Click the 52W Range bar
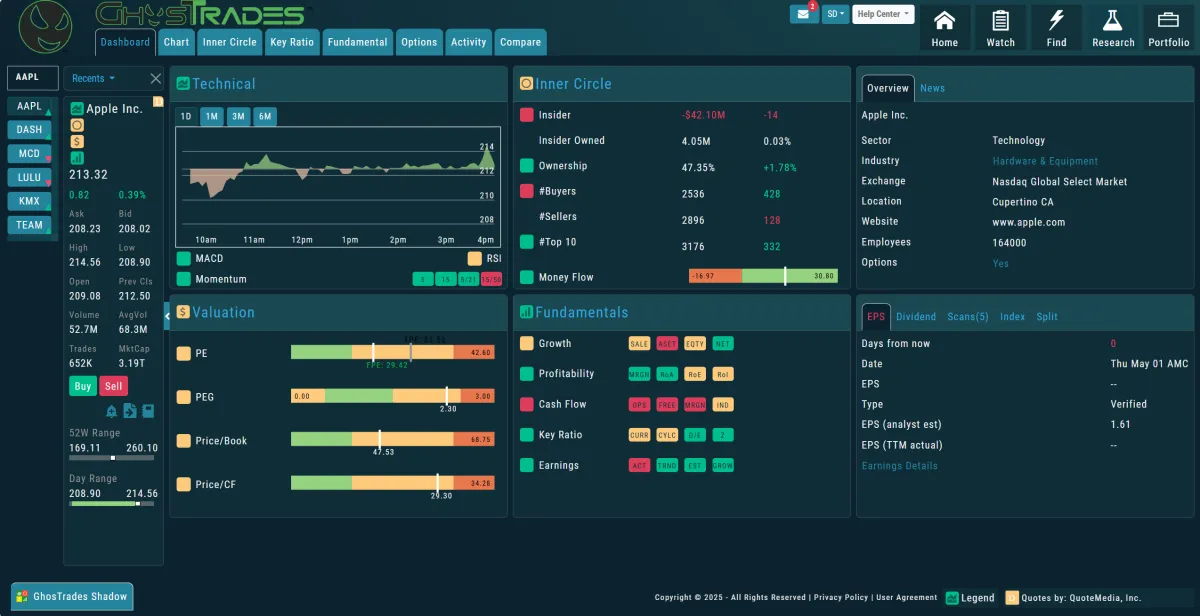The width and height of the screenshot is (1200, 616). pyautogui.click(x=113, y=458)
